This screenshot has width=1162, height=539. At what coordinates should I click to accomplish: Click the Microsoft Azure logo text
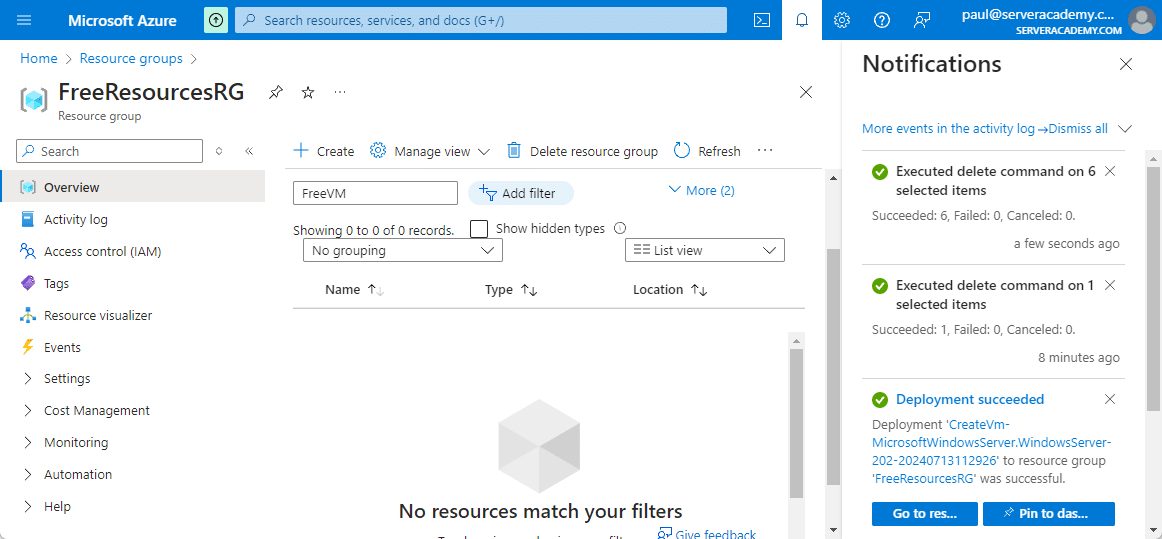pyautogui.click(x=122, y=20)
